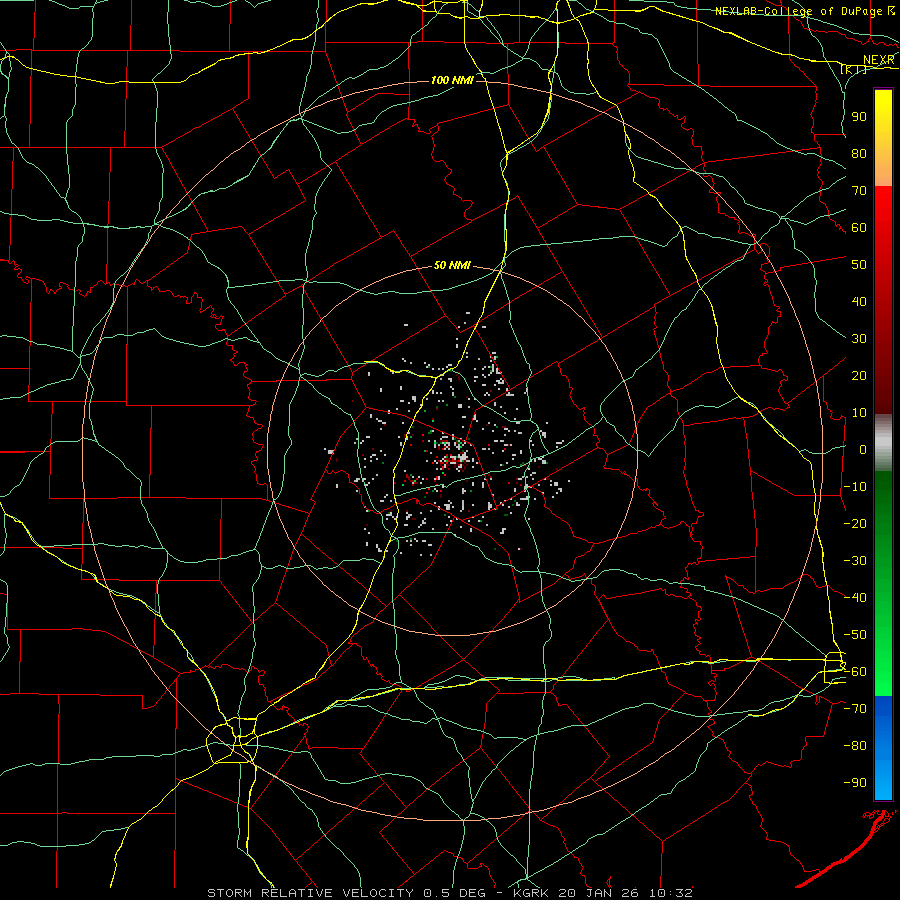Click the -30 value on the velocity scale
The height and width of the screenshot is (900, 900).
click(855, 561)
